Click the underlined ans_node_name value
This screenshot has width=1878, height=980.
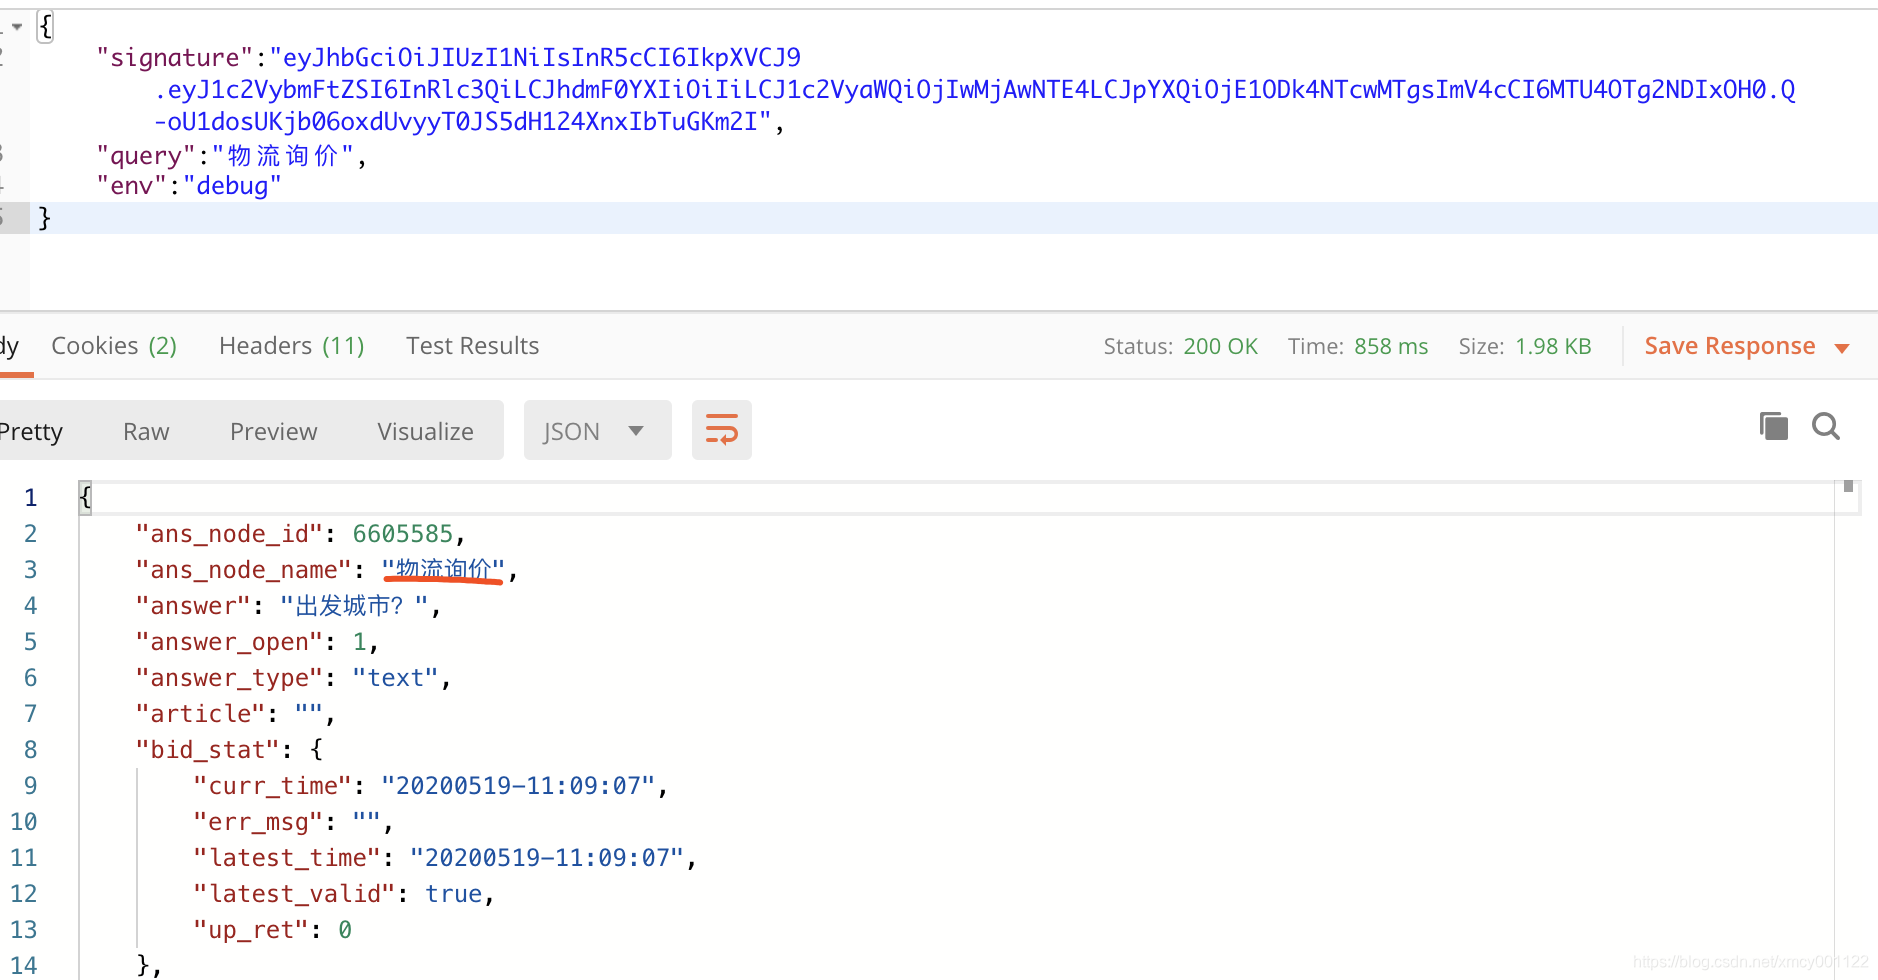tap(443, 570)
